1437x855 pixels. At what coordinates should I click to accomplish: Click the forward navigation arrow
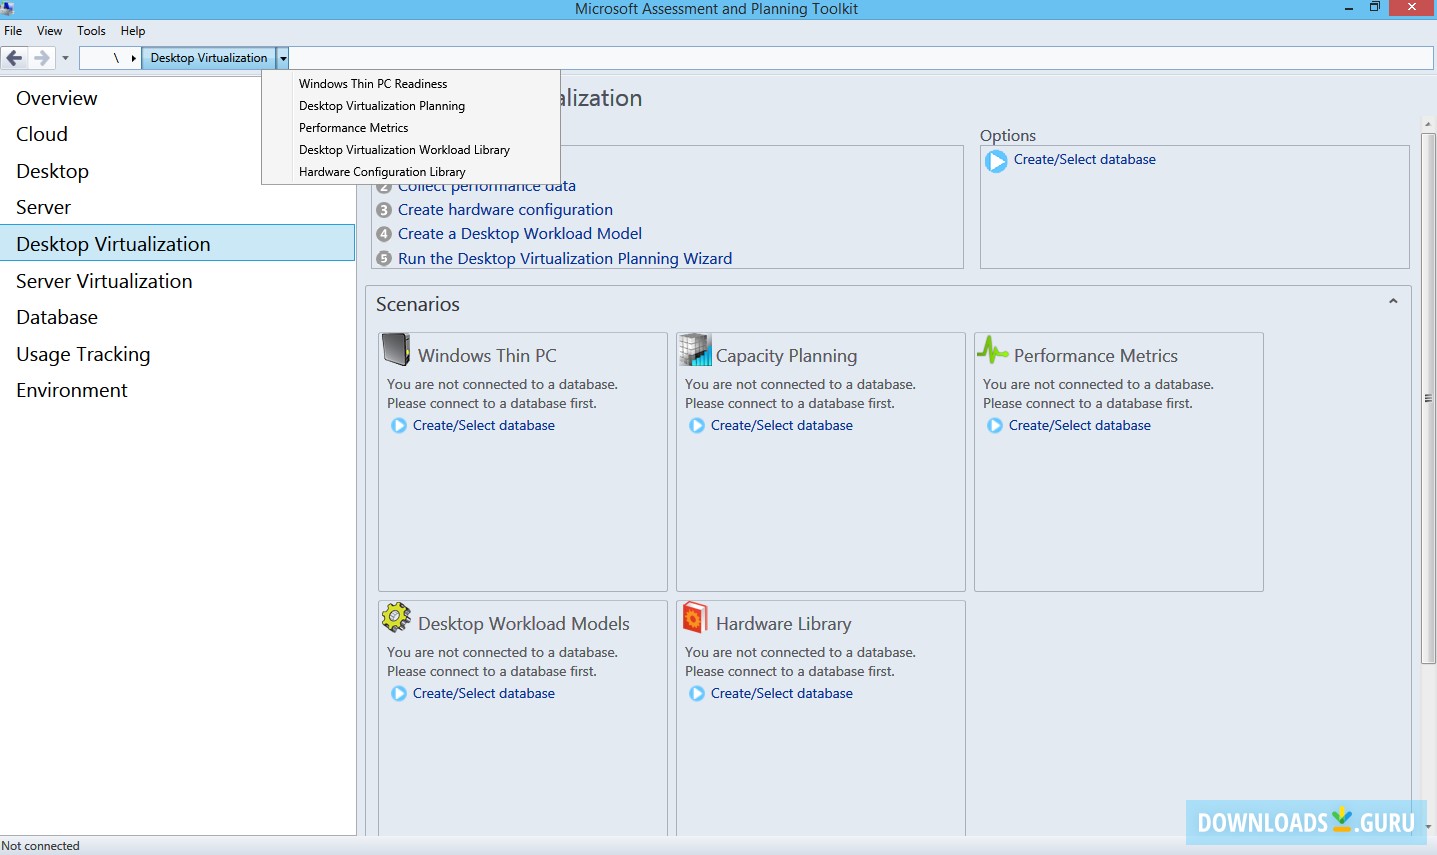(x=41, y=58)
